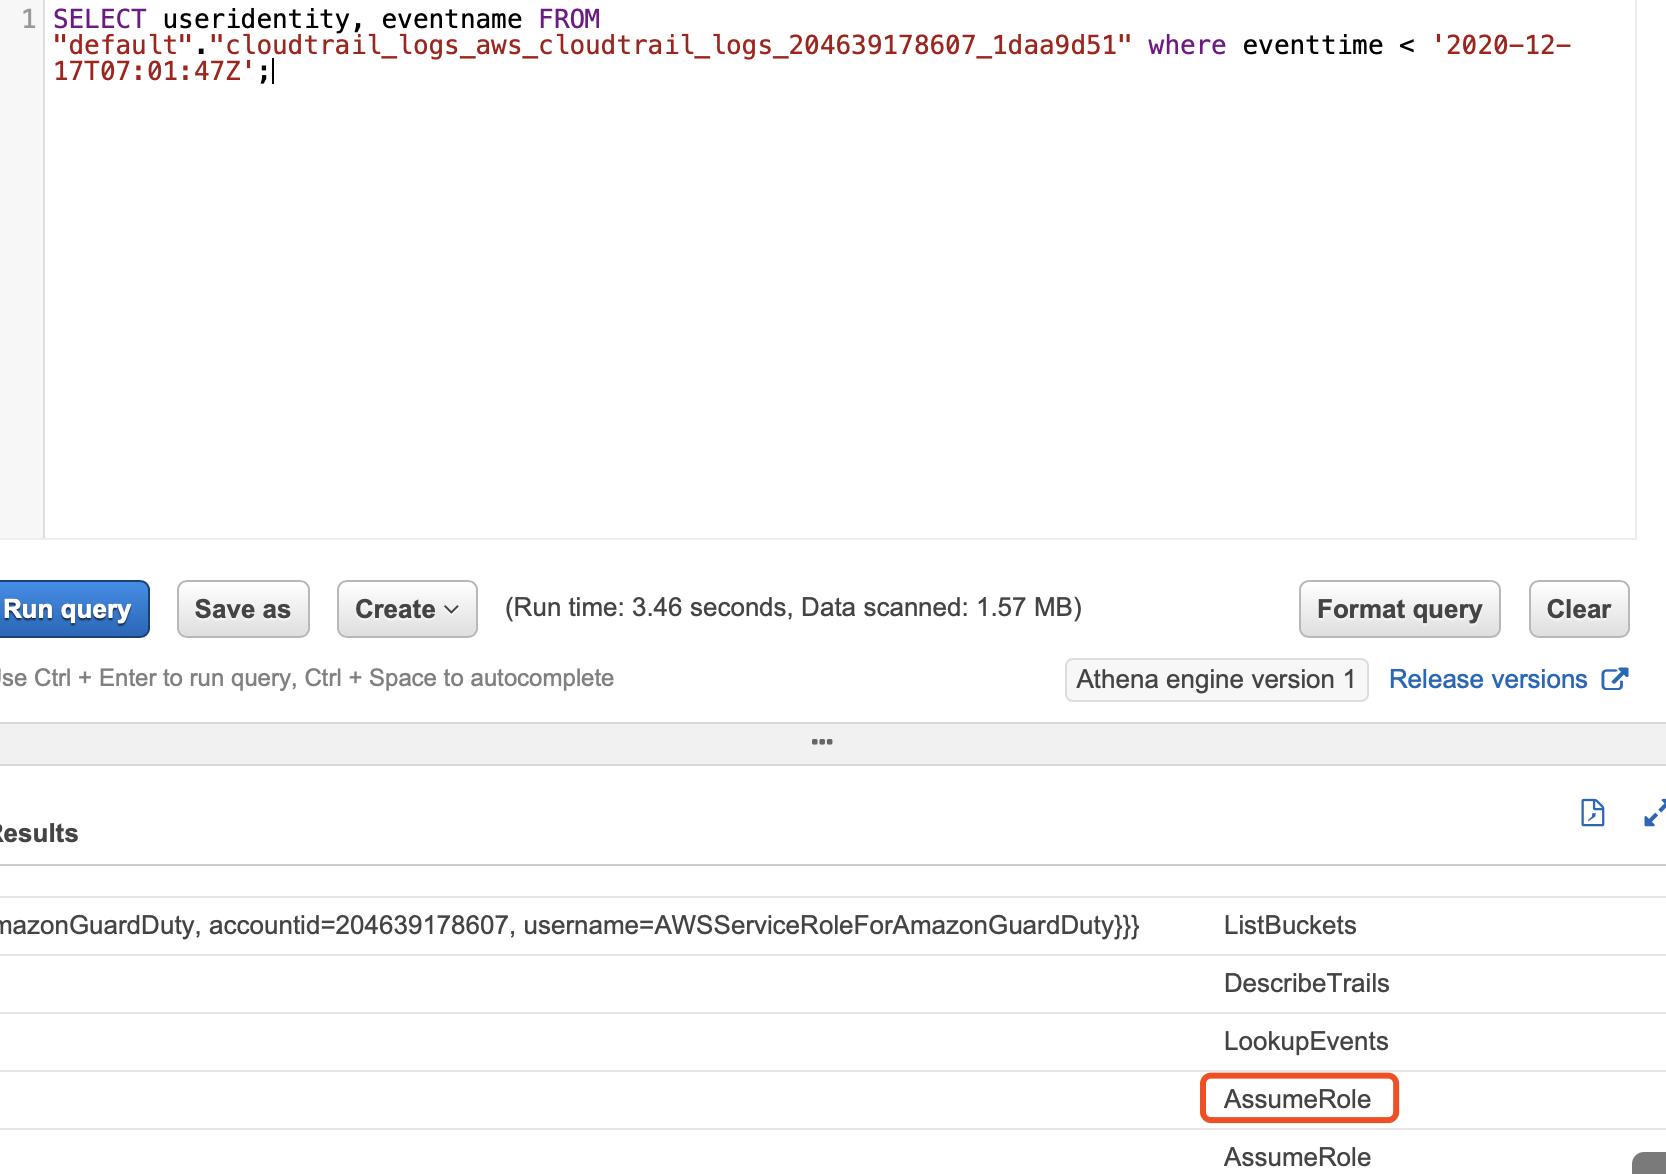The image size is (1666, 1174).
Task: Select the highlighted AssumeRole result cell
Action: tap(1298, 1099)
